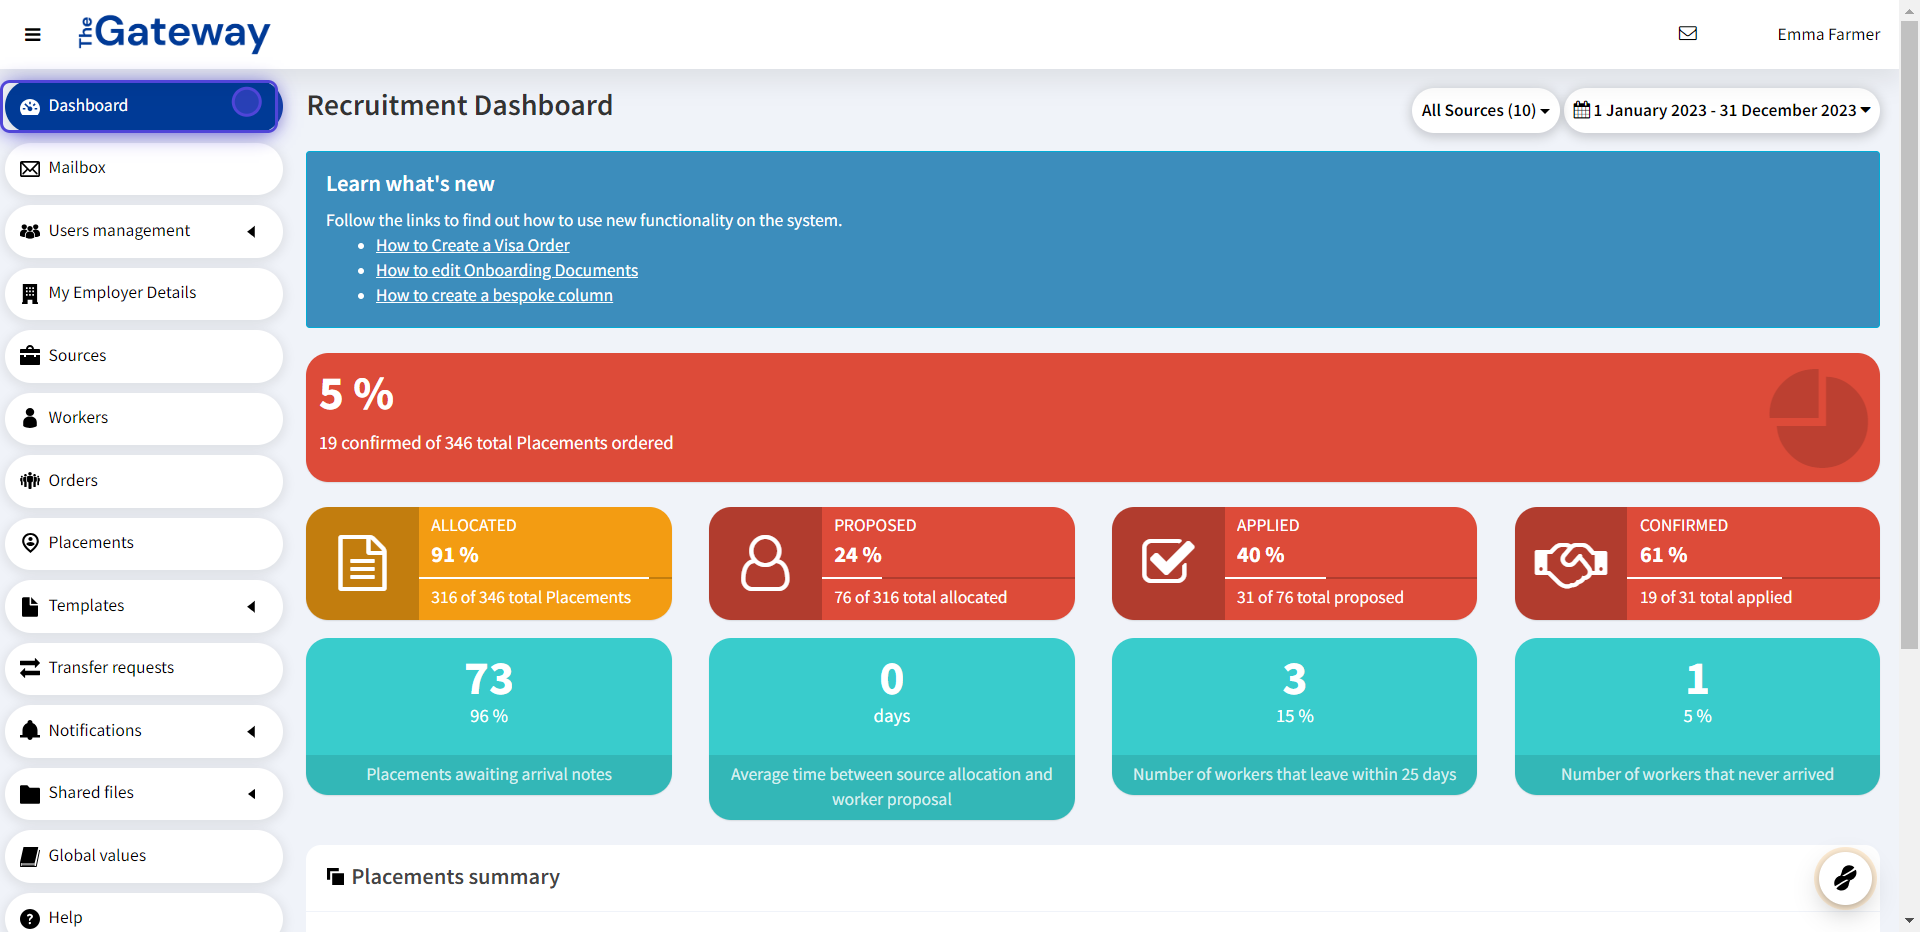This screenshot has height=932, width=1920.
Task: Click the Orders group icon
Action: 30,481
